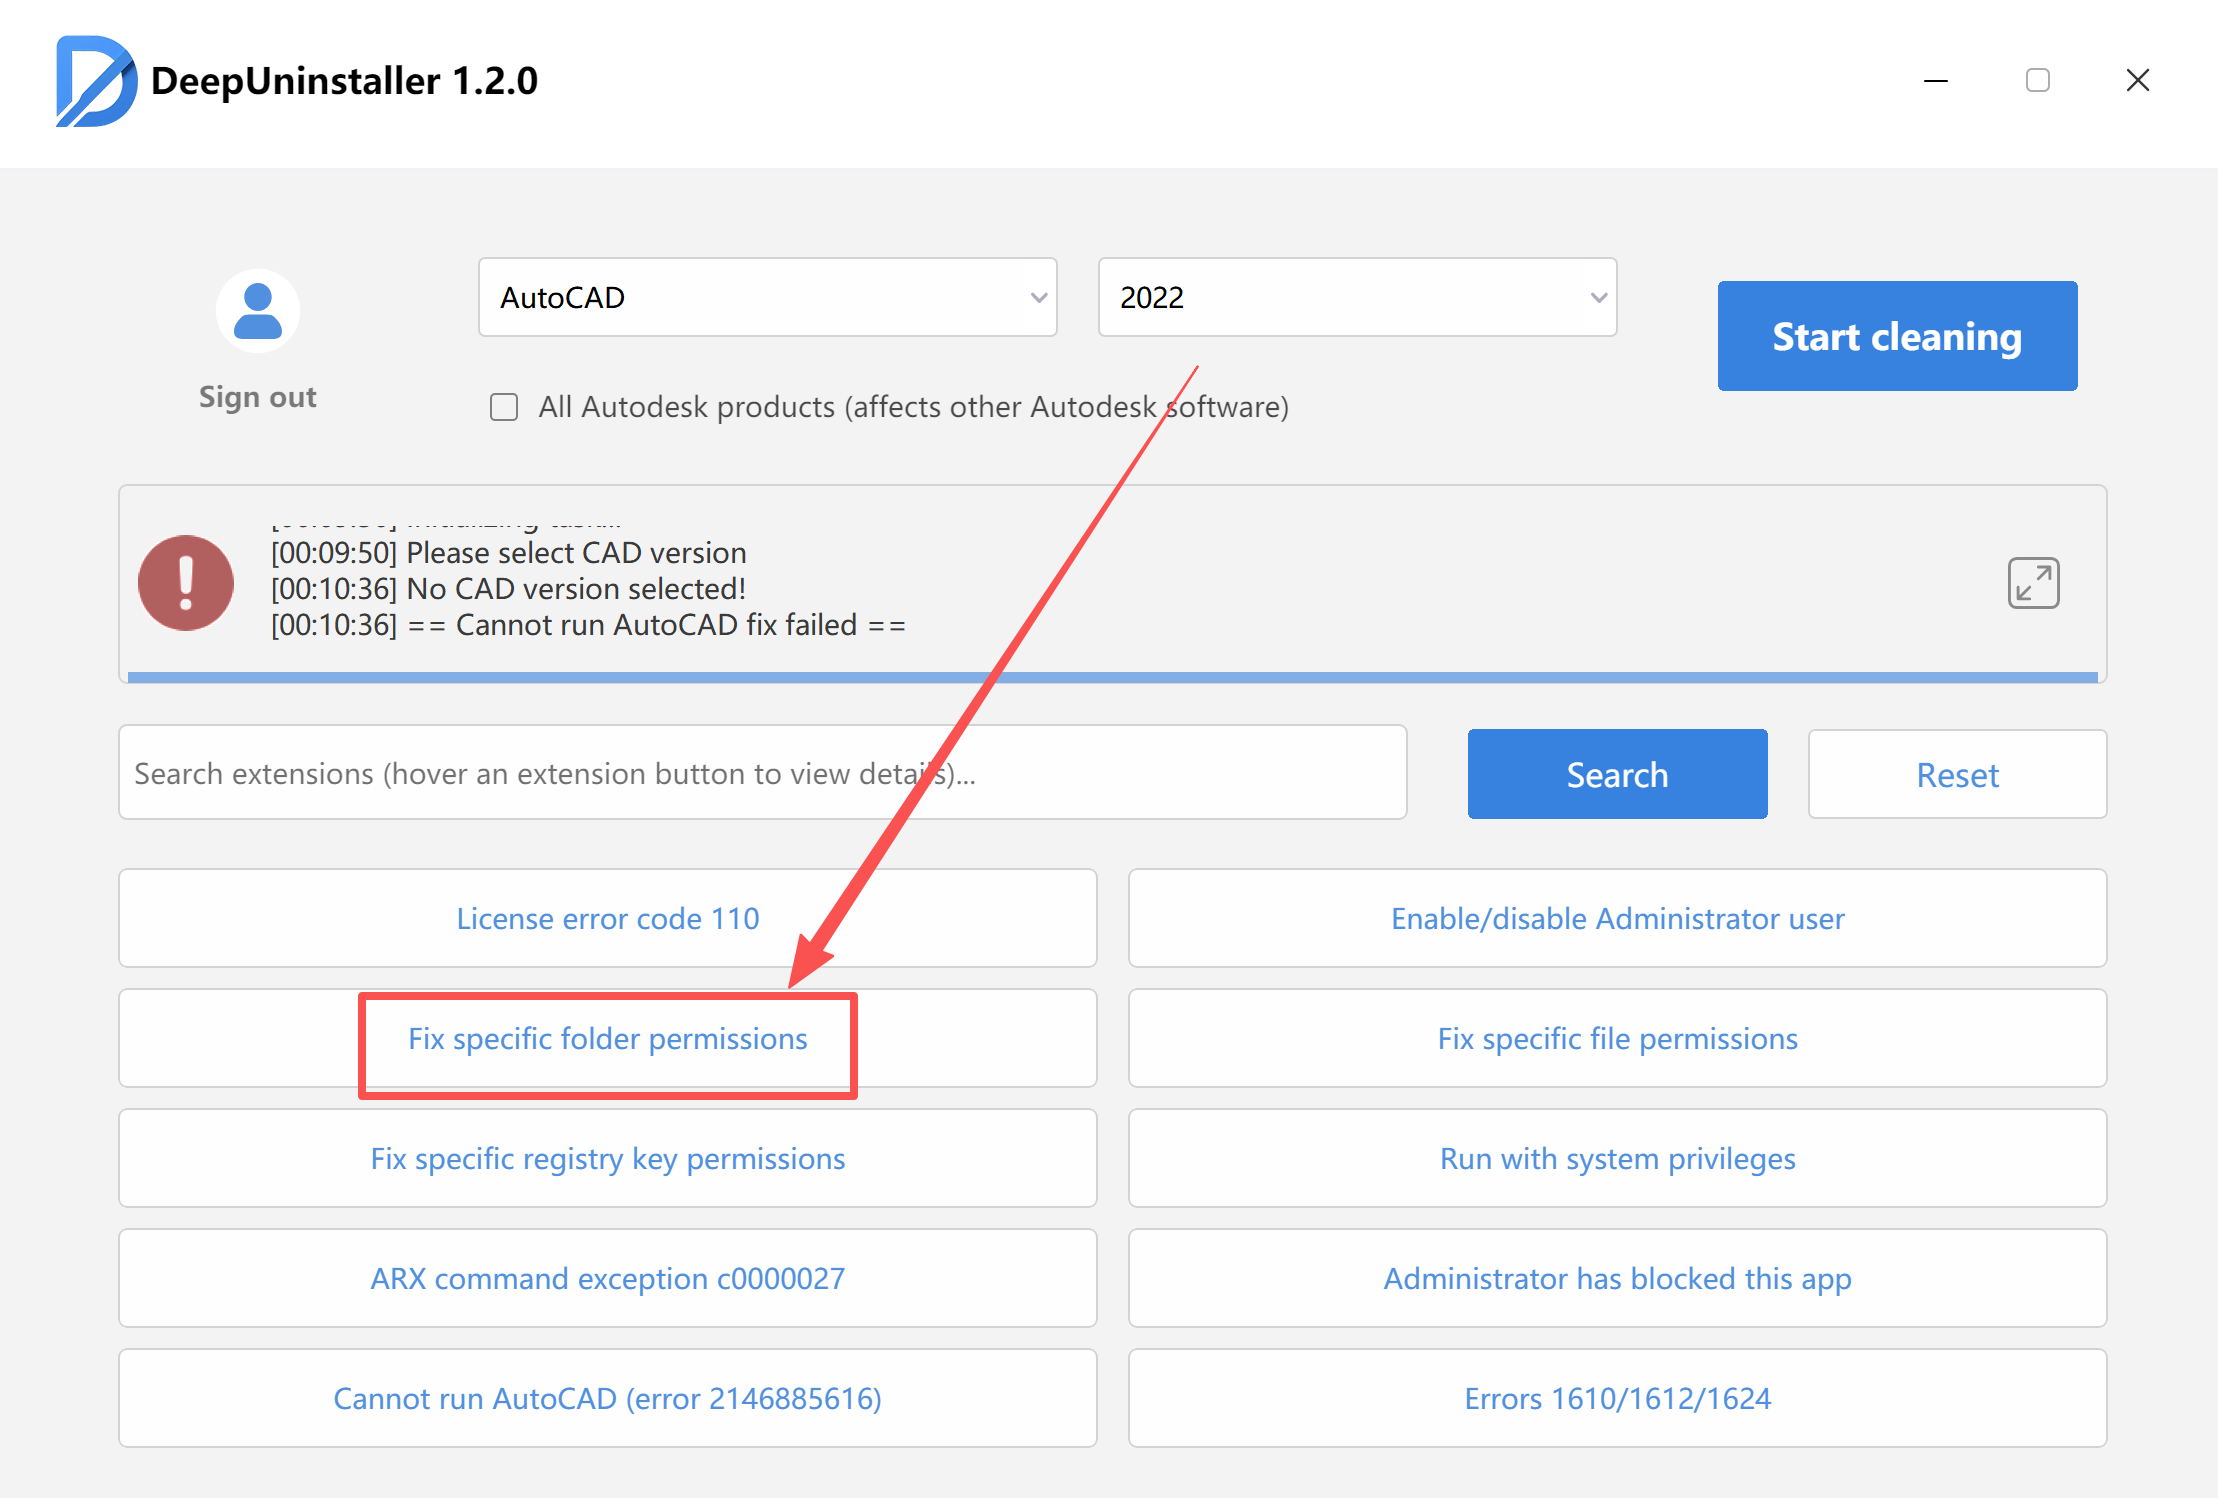Run with system privileges option
The height and width of the screenshot is (1498, 2218).
click(1617, 1159)
